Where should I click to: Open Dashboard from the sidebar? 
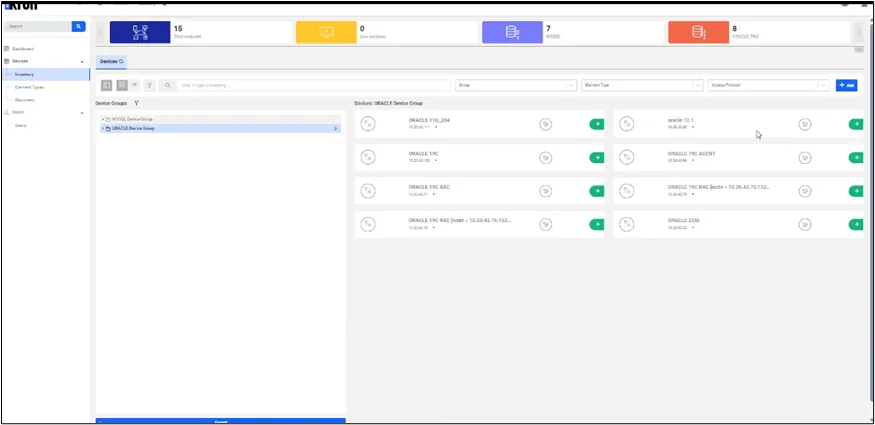(23, 49)
